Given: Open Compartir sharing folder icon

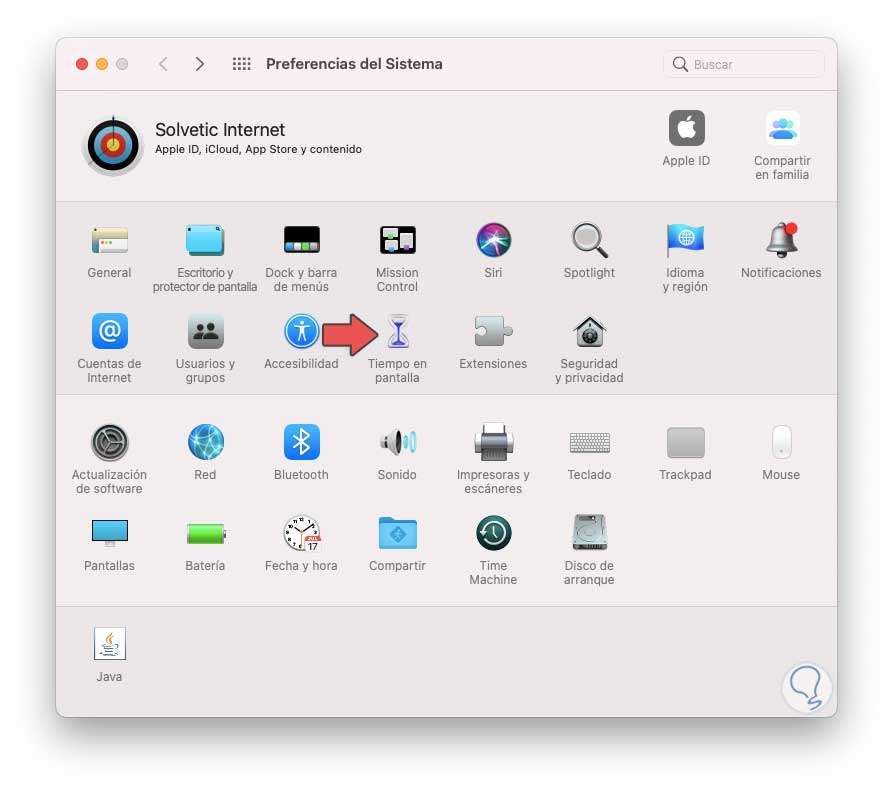Looking at the screenshot, I should (x=398, y=533).
